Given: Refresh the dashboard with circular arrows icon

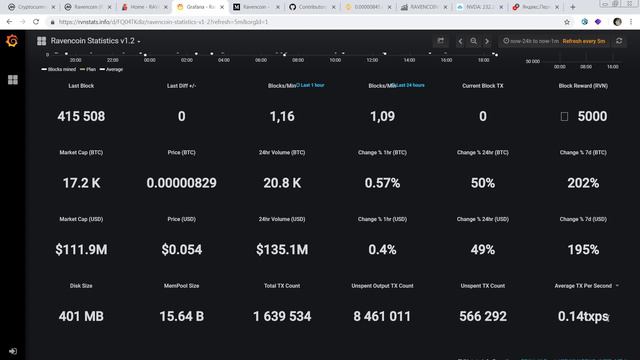Looking at the screenshot, I should pyautogui.click(x=619, y=41).
